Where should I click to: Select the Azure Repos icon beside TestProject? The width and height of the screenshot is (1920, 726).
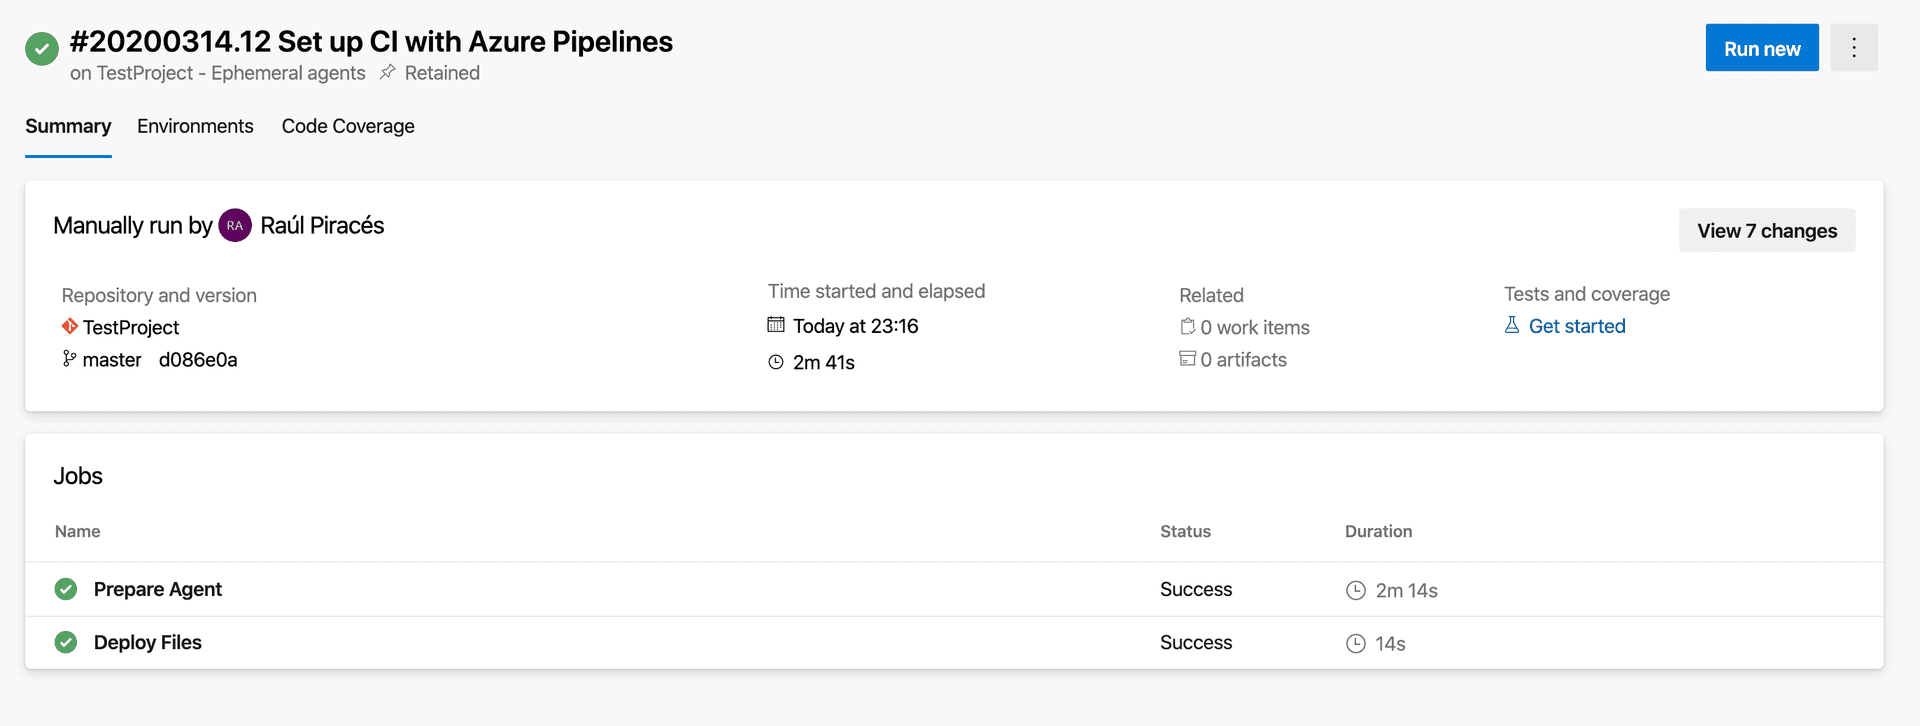(69, 327)
